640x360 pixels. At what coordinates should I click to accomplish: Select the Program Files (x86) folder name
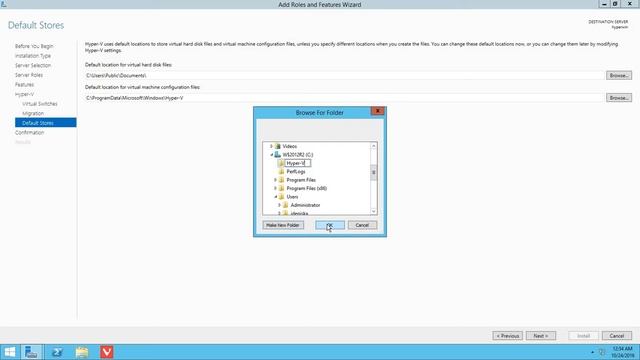coord(307,189)
